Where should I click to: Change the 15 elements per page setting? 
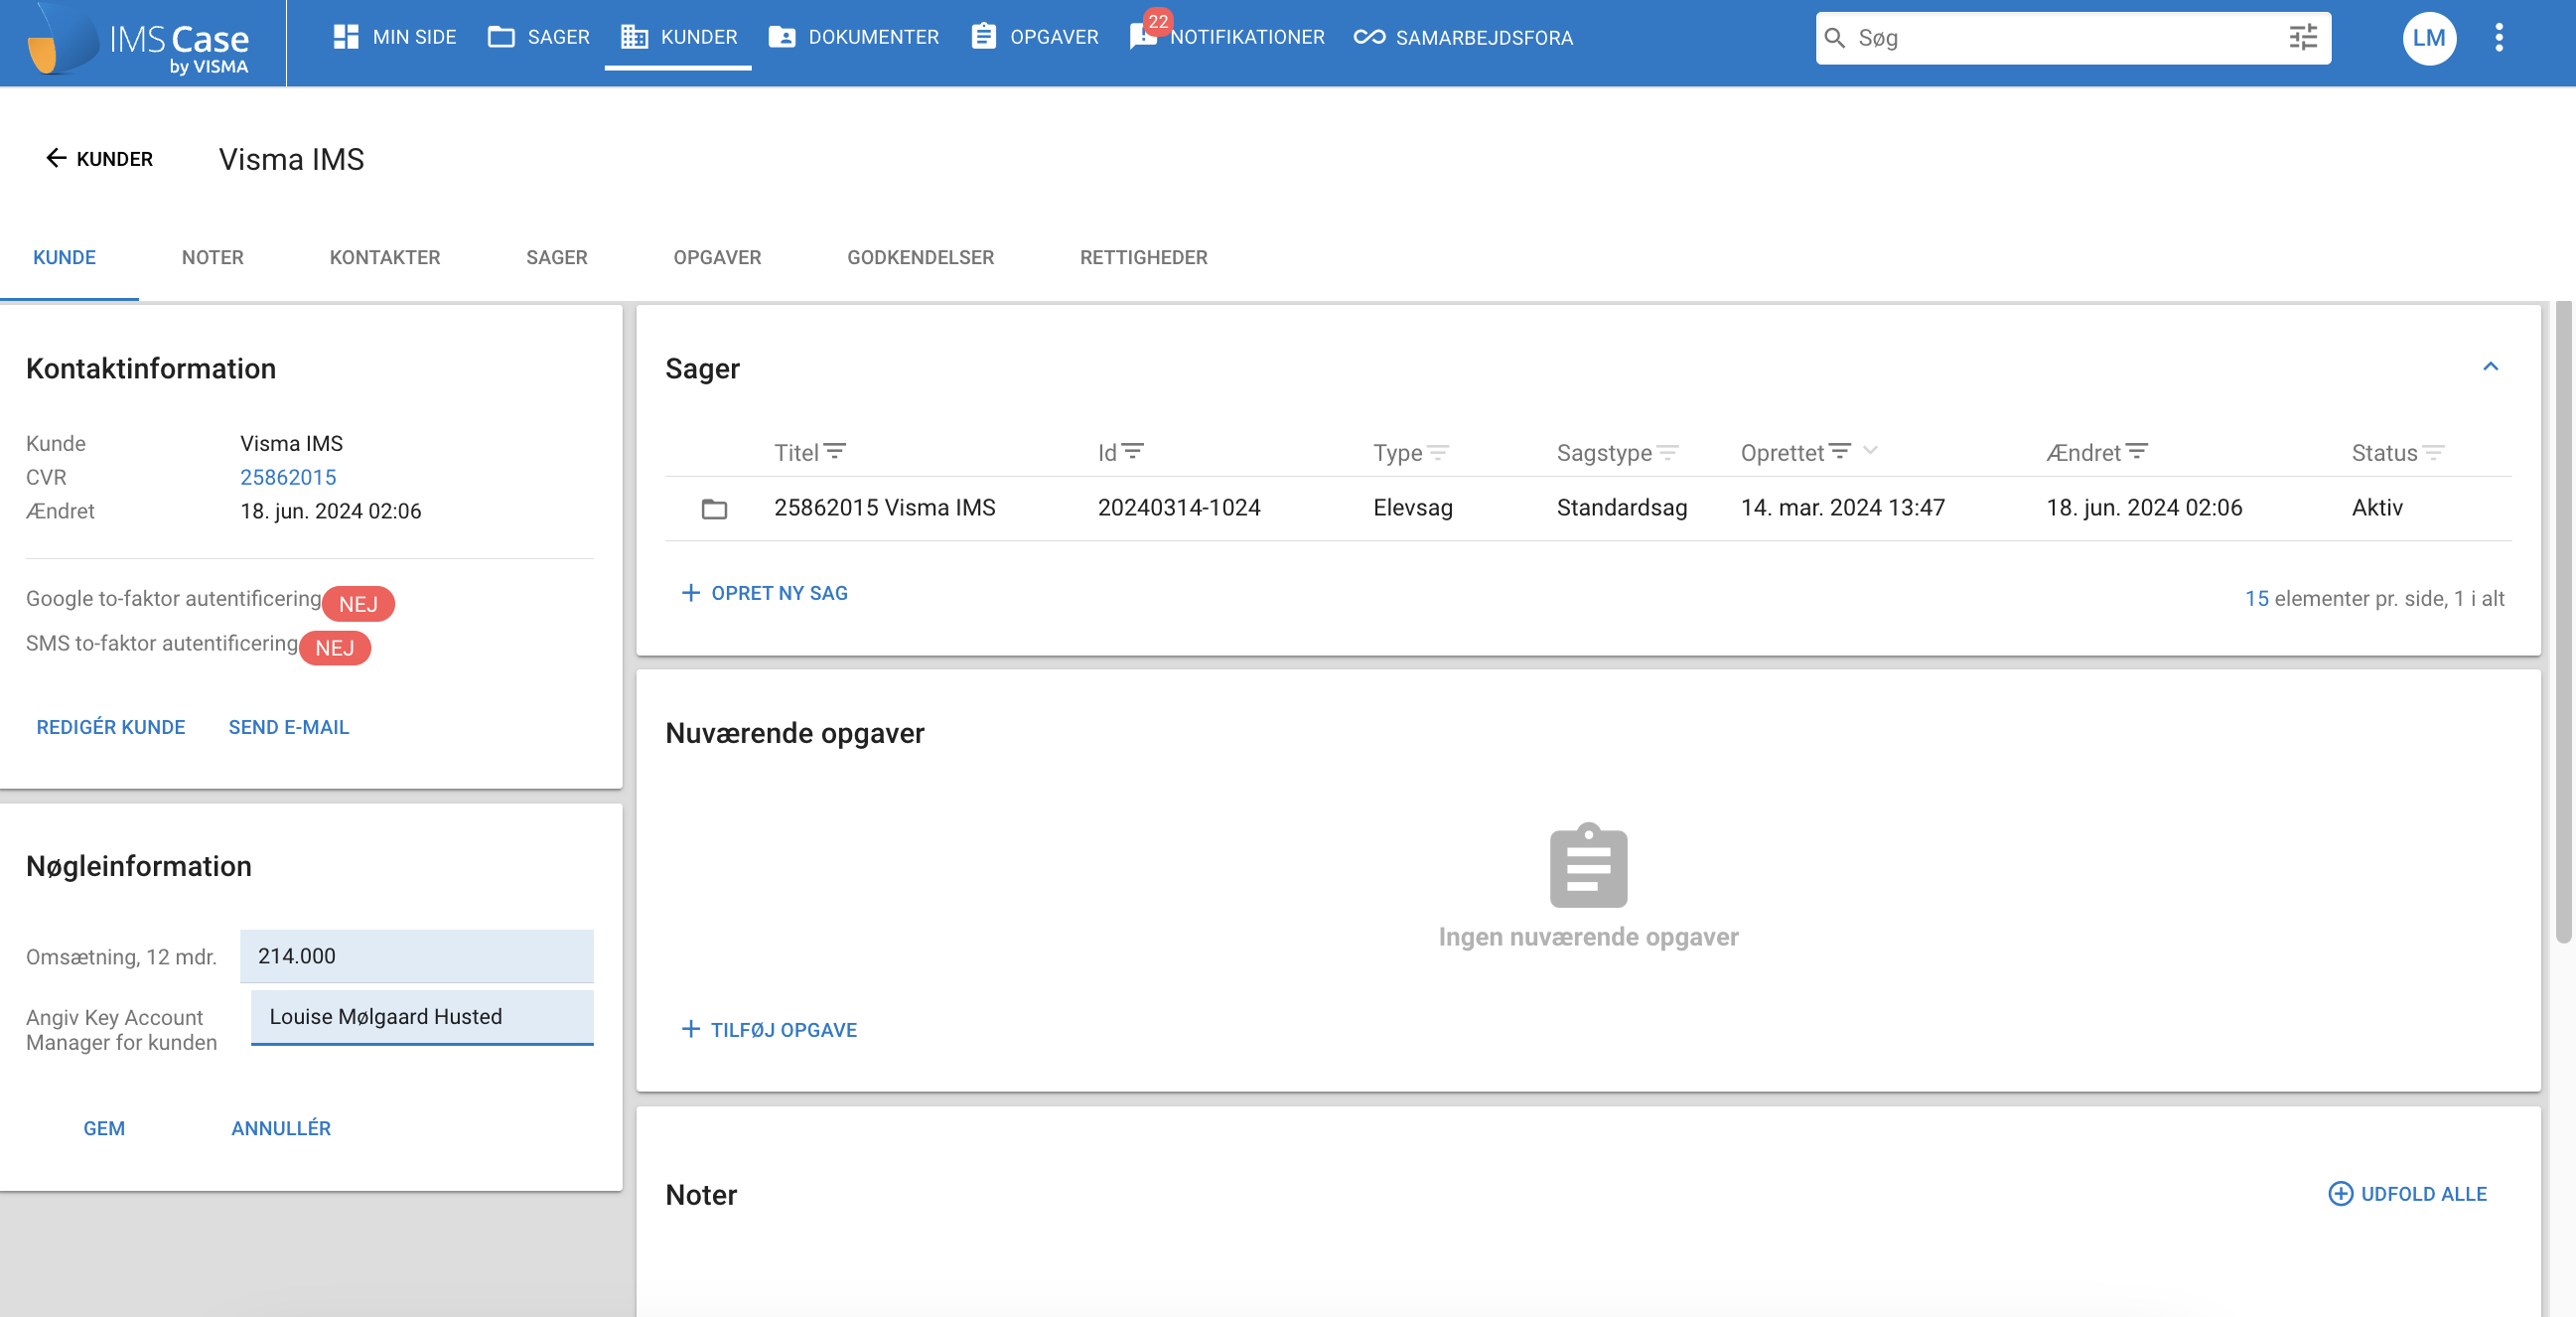[2256, 599]
